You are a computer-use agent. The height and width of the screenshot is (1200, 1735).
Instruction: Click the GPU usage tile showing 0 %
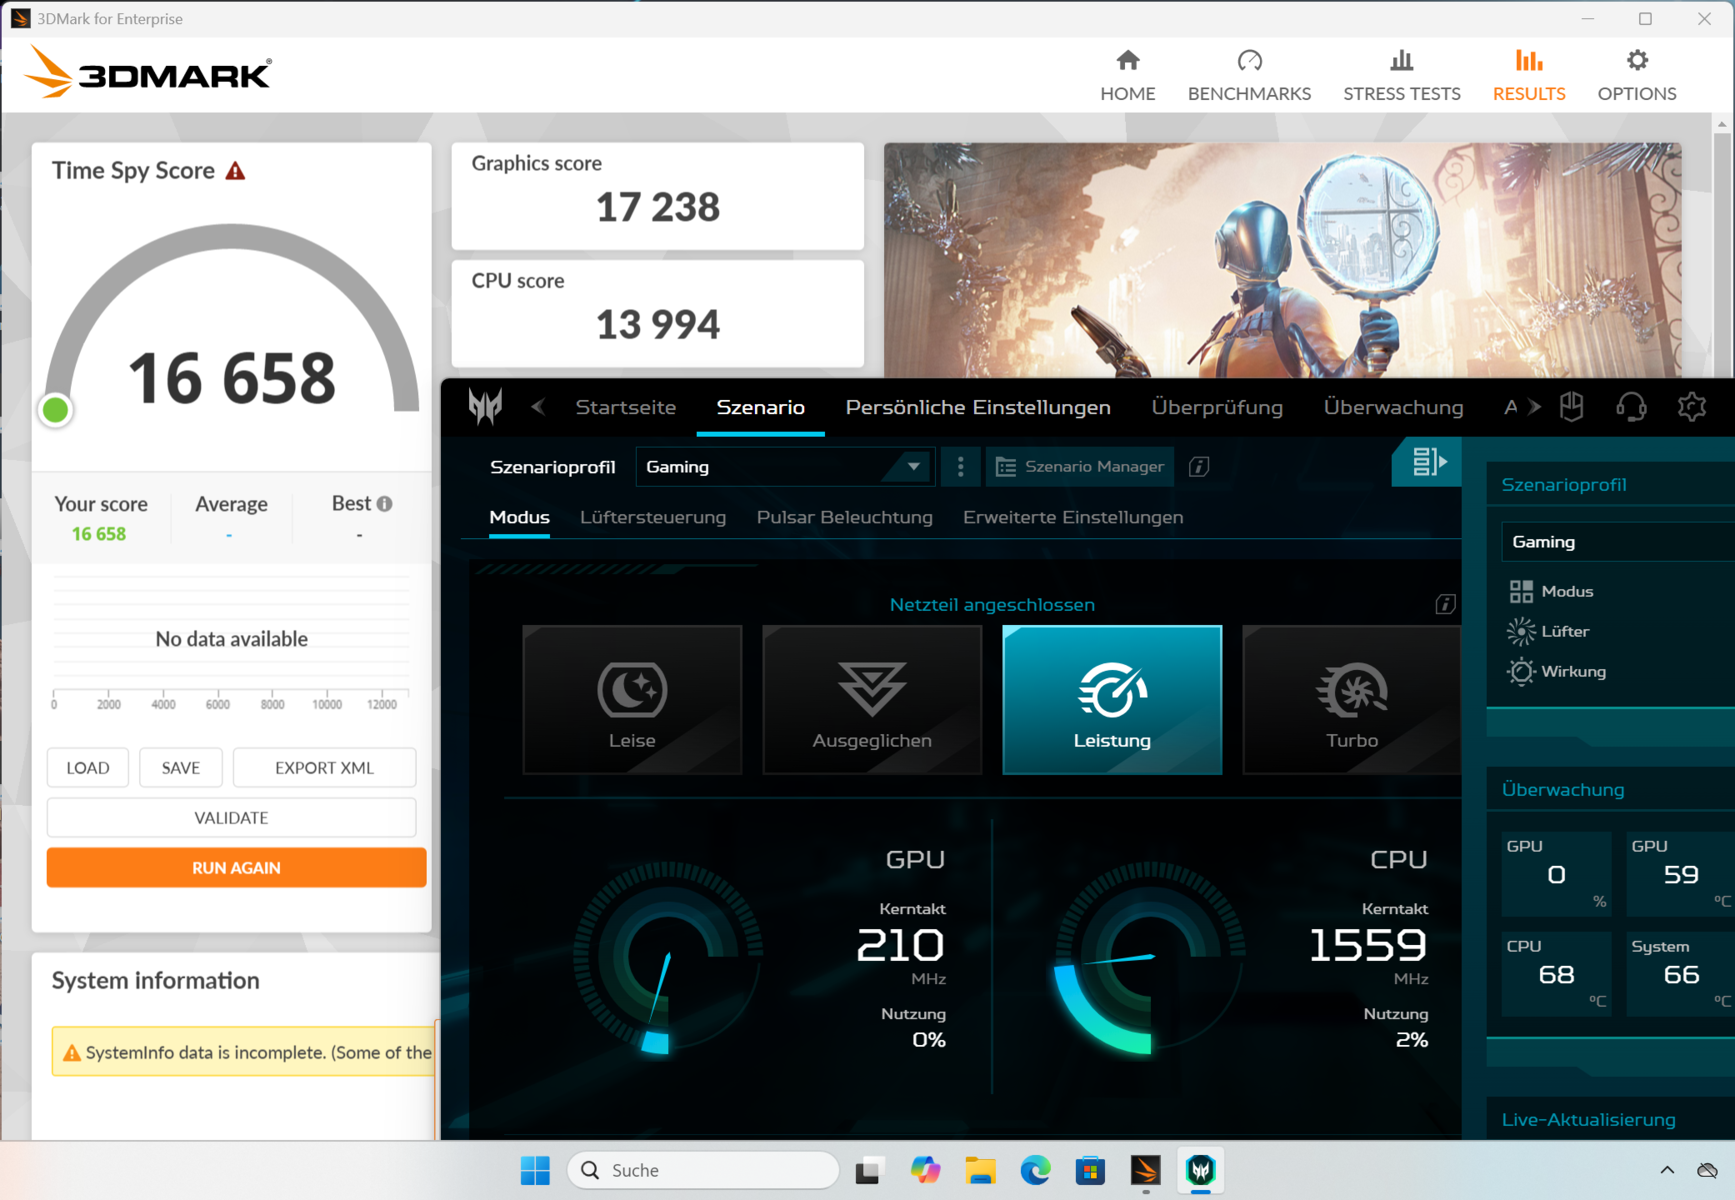point(1555,874)
